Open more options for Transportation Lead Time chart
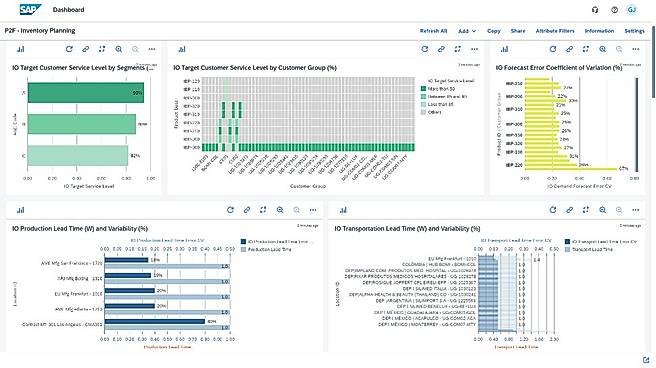The height and width of the screenshot is (368, 656). 636,210
